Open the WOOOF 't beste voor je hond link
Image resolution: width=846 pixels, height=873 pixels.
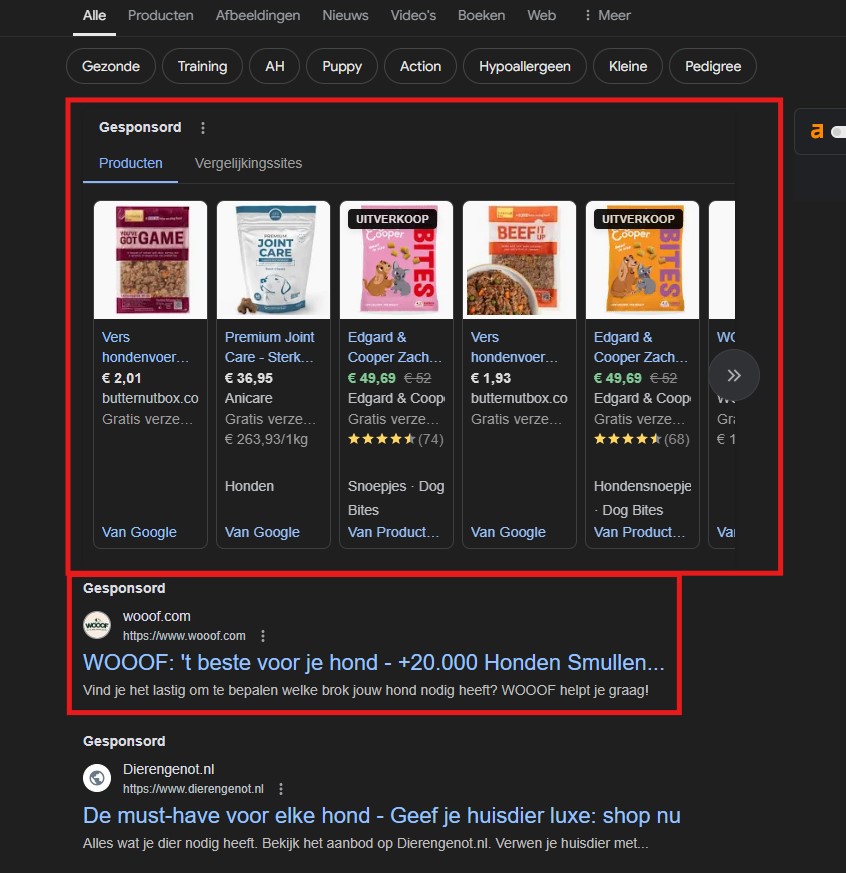(x=373, y=662)
